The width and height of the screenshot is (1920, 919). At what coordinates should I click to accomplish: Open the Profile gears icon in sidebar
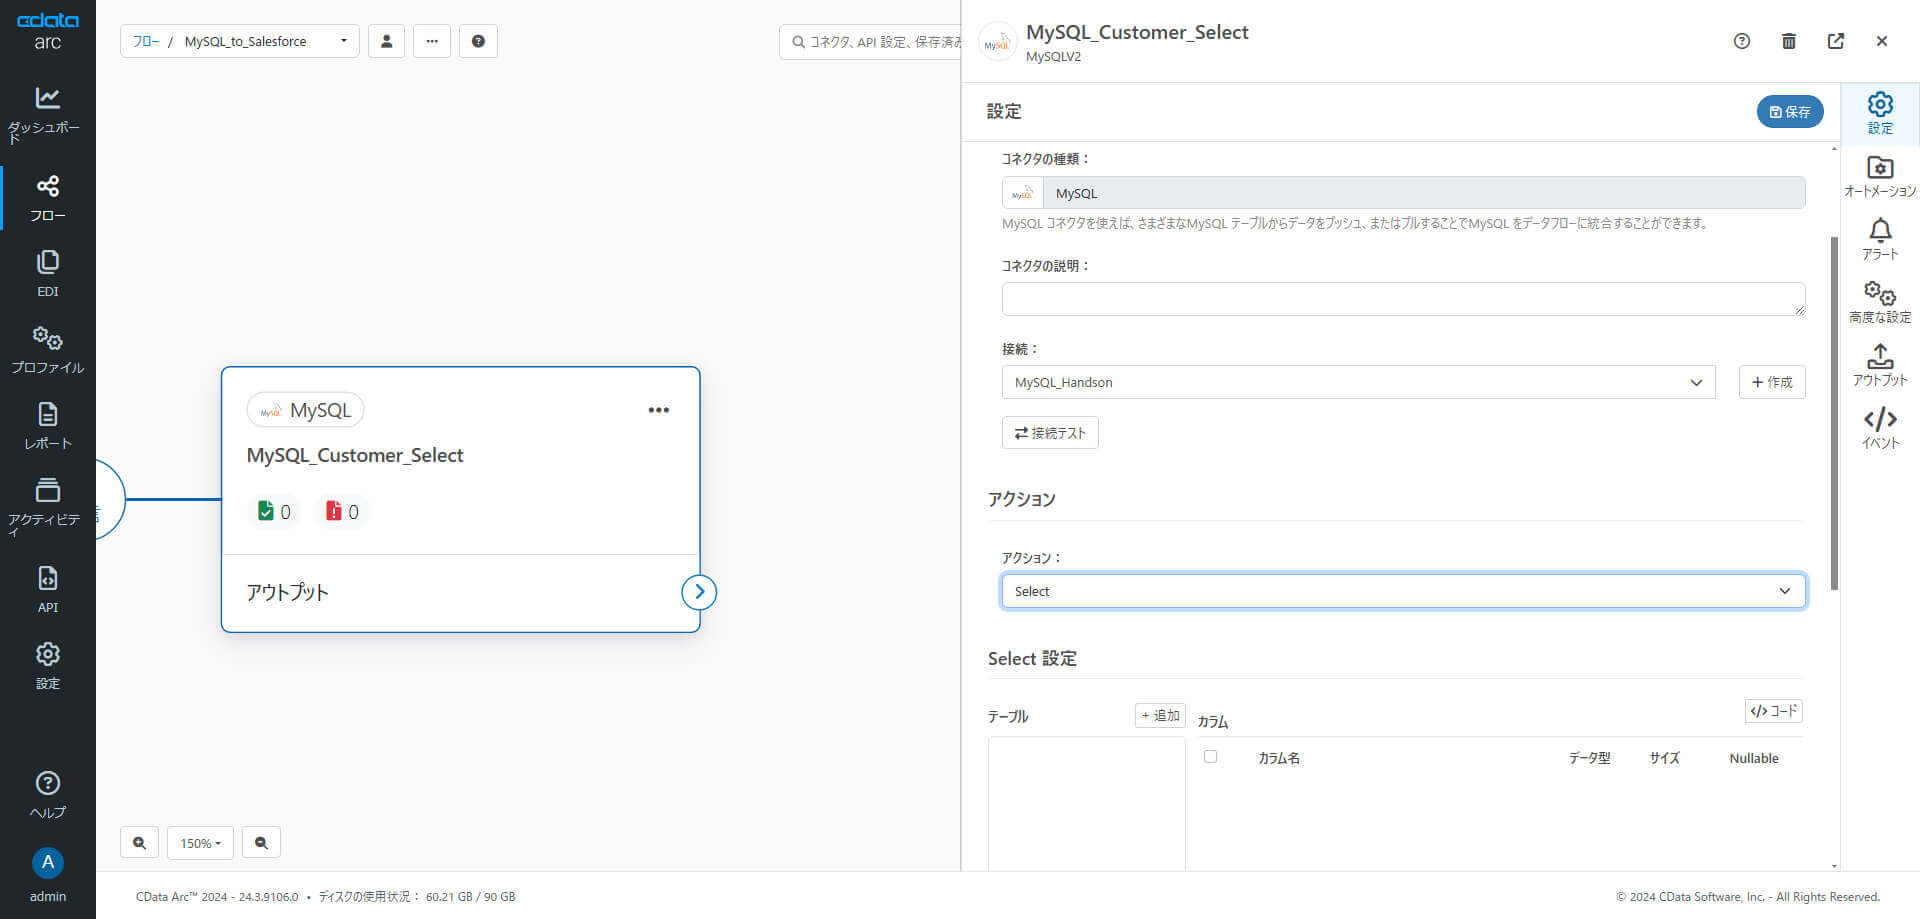[x=47, y=338]
